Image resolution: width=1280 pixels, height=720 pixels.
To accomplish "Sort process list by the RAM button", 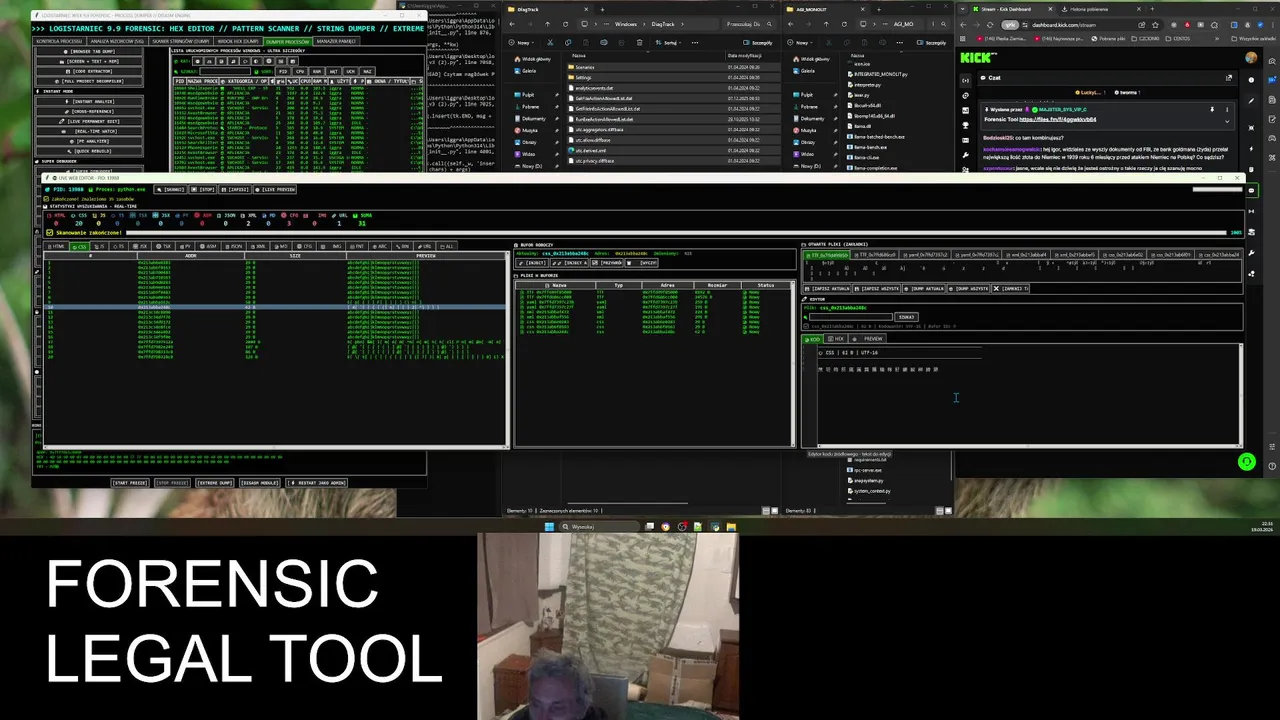I will [317, 71].
